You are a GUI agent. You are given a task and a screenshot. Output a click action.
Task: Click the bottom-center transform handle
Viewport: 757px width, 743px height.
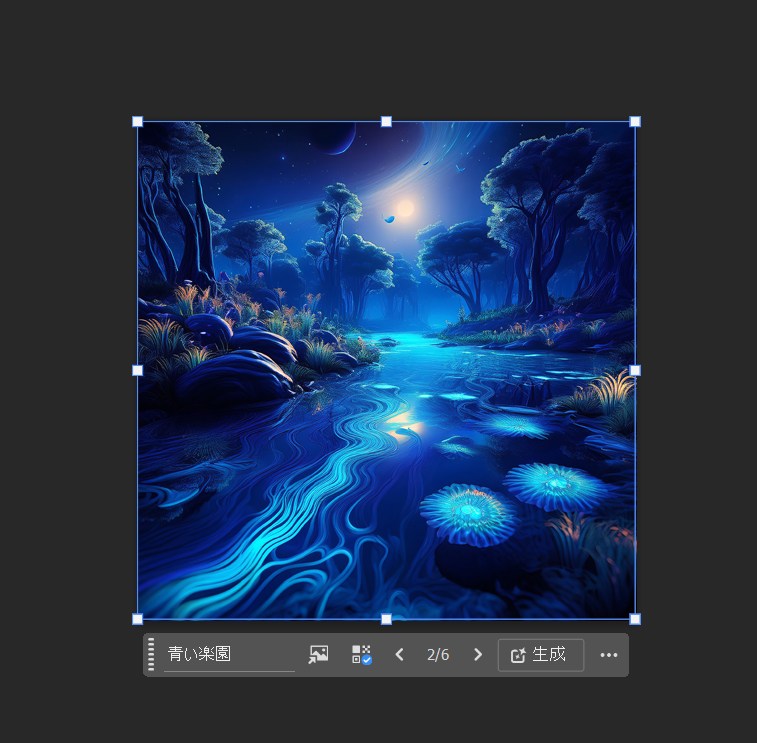(x=386, y=619)
